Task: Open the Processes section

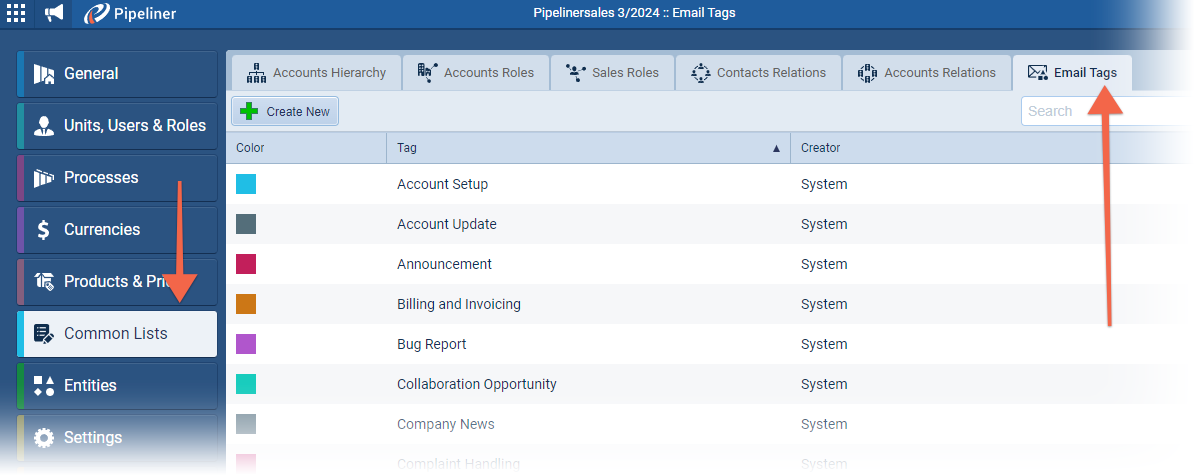Action: pos(117,178)
